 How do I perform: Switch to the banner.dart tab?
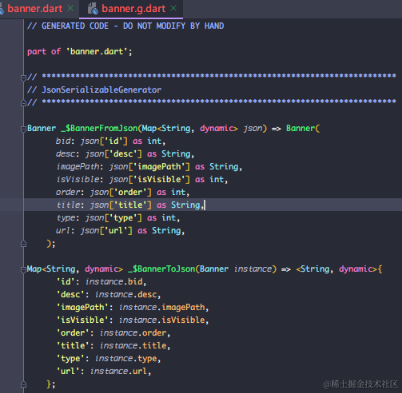(35, 8)
